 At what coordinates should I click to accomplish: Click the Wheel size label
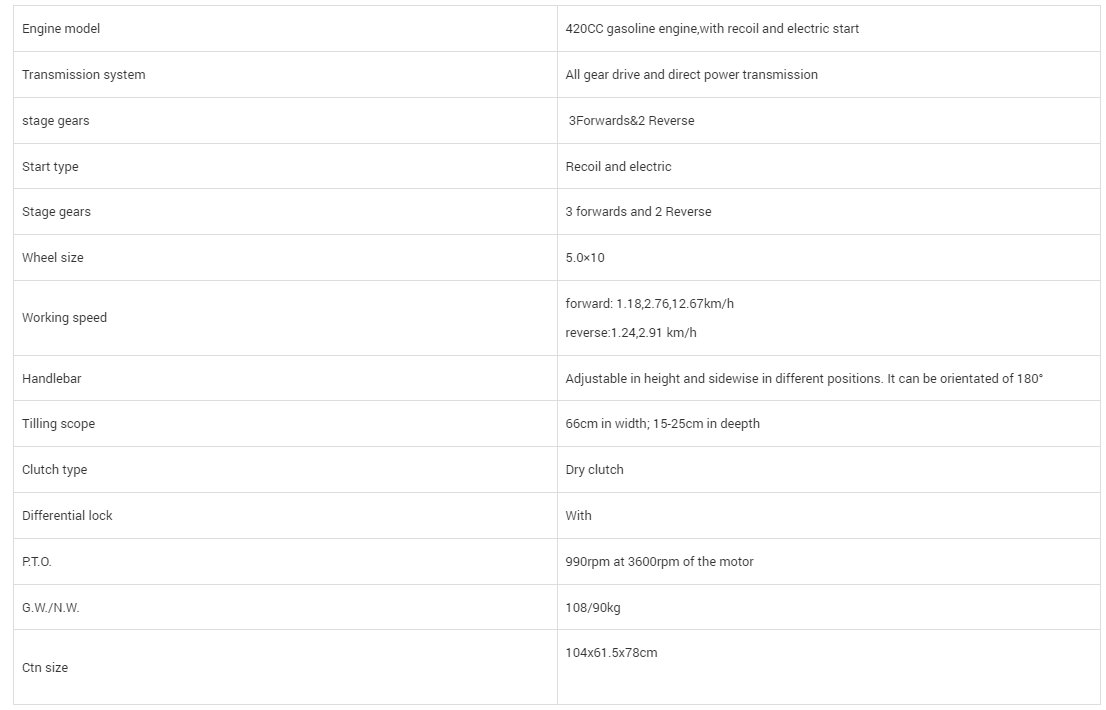pyautogui.click(x=53, y=258)
